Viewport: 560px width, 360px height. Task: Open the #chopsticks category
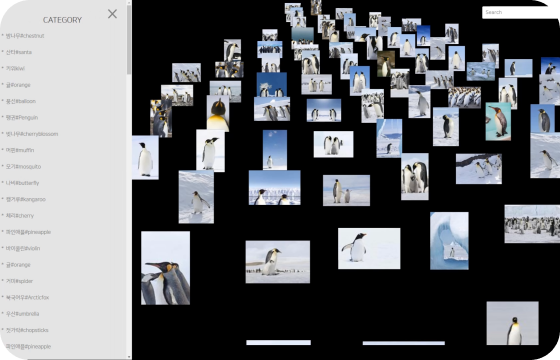click(x=27, y=330)
